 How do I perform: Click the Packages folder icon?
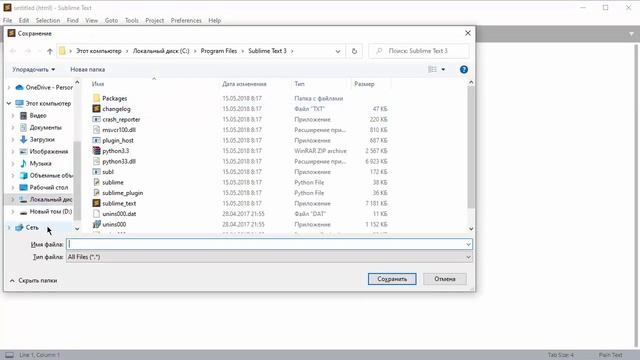pyautogui.click(x=96, y=98)
